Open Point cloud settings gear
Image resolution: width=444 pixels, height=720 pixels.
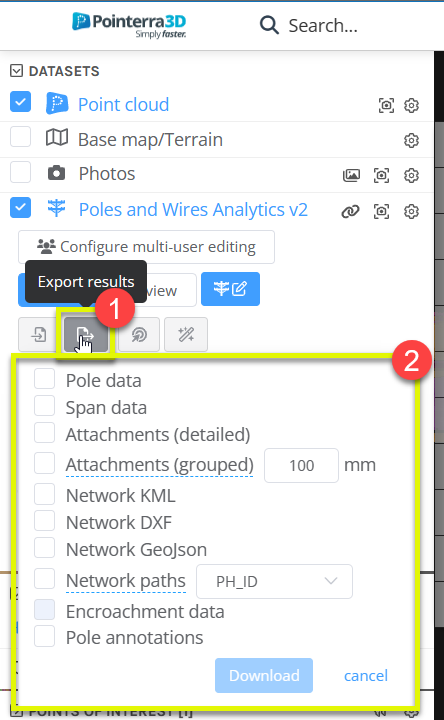[x=411, y=105]
